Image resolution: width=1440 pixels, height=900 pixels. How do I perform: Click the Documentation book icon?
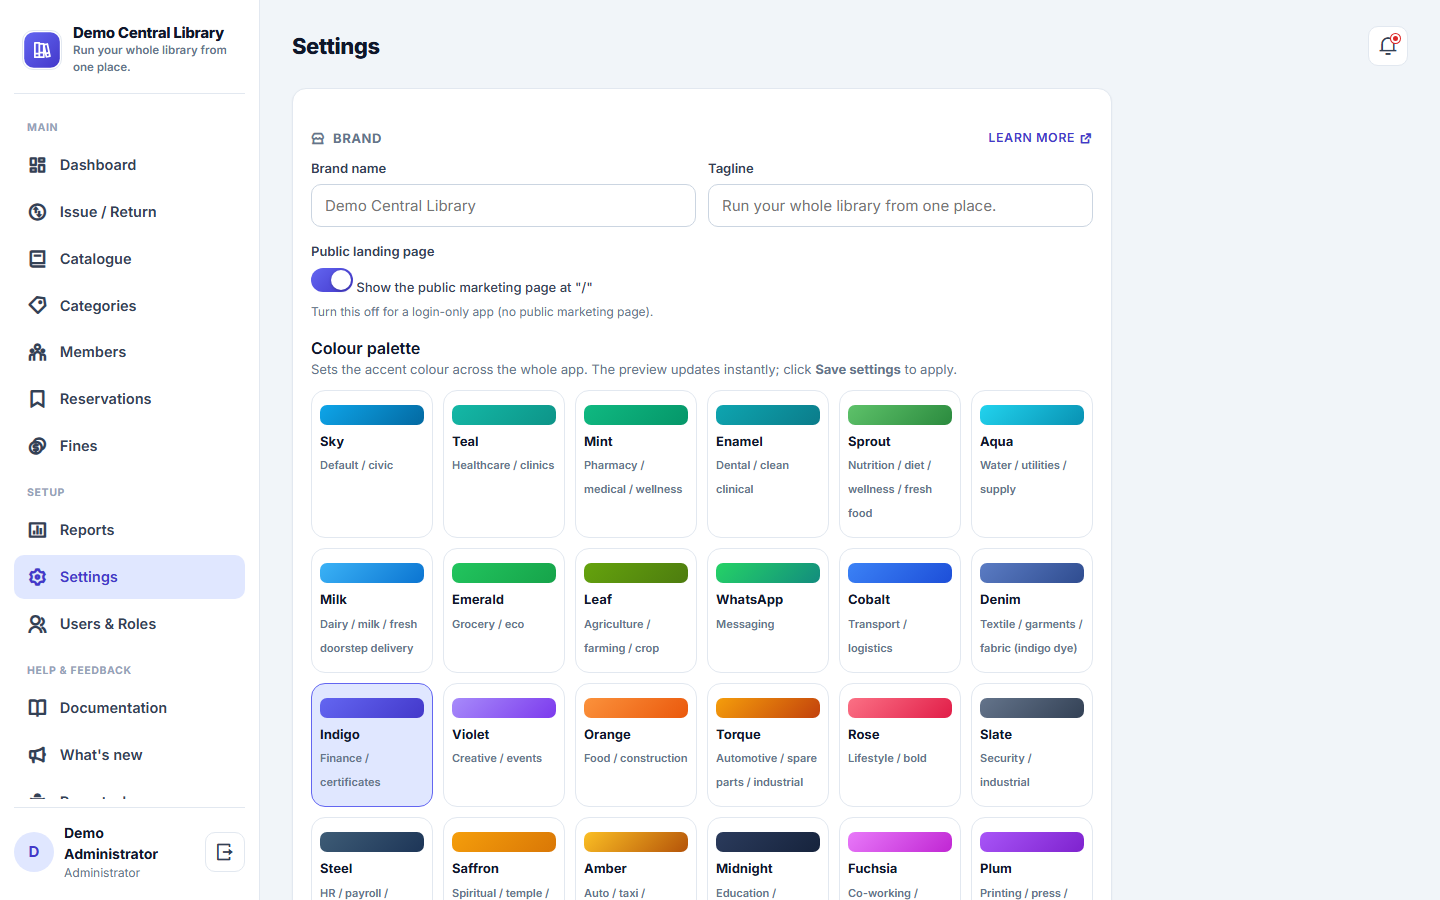(38, 708)
